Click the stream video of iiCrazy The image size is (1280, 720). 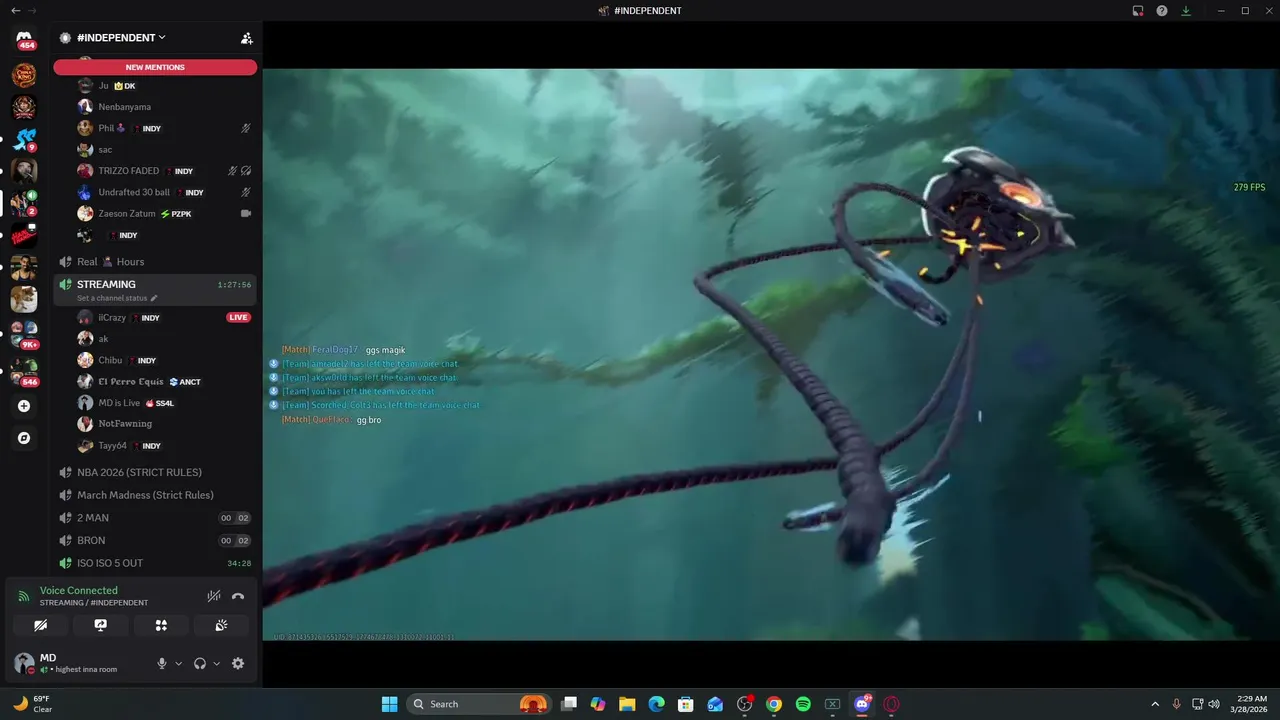(x=771, y=354)
